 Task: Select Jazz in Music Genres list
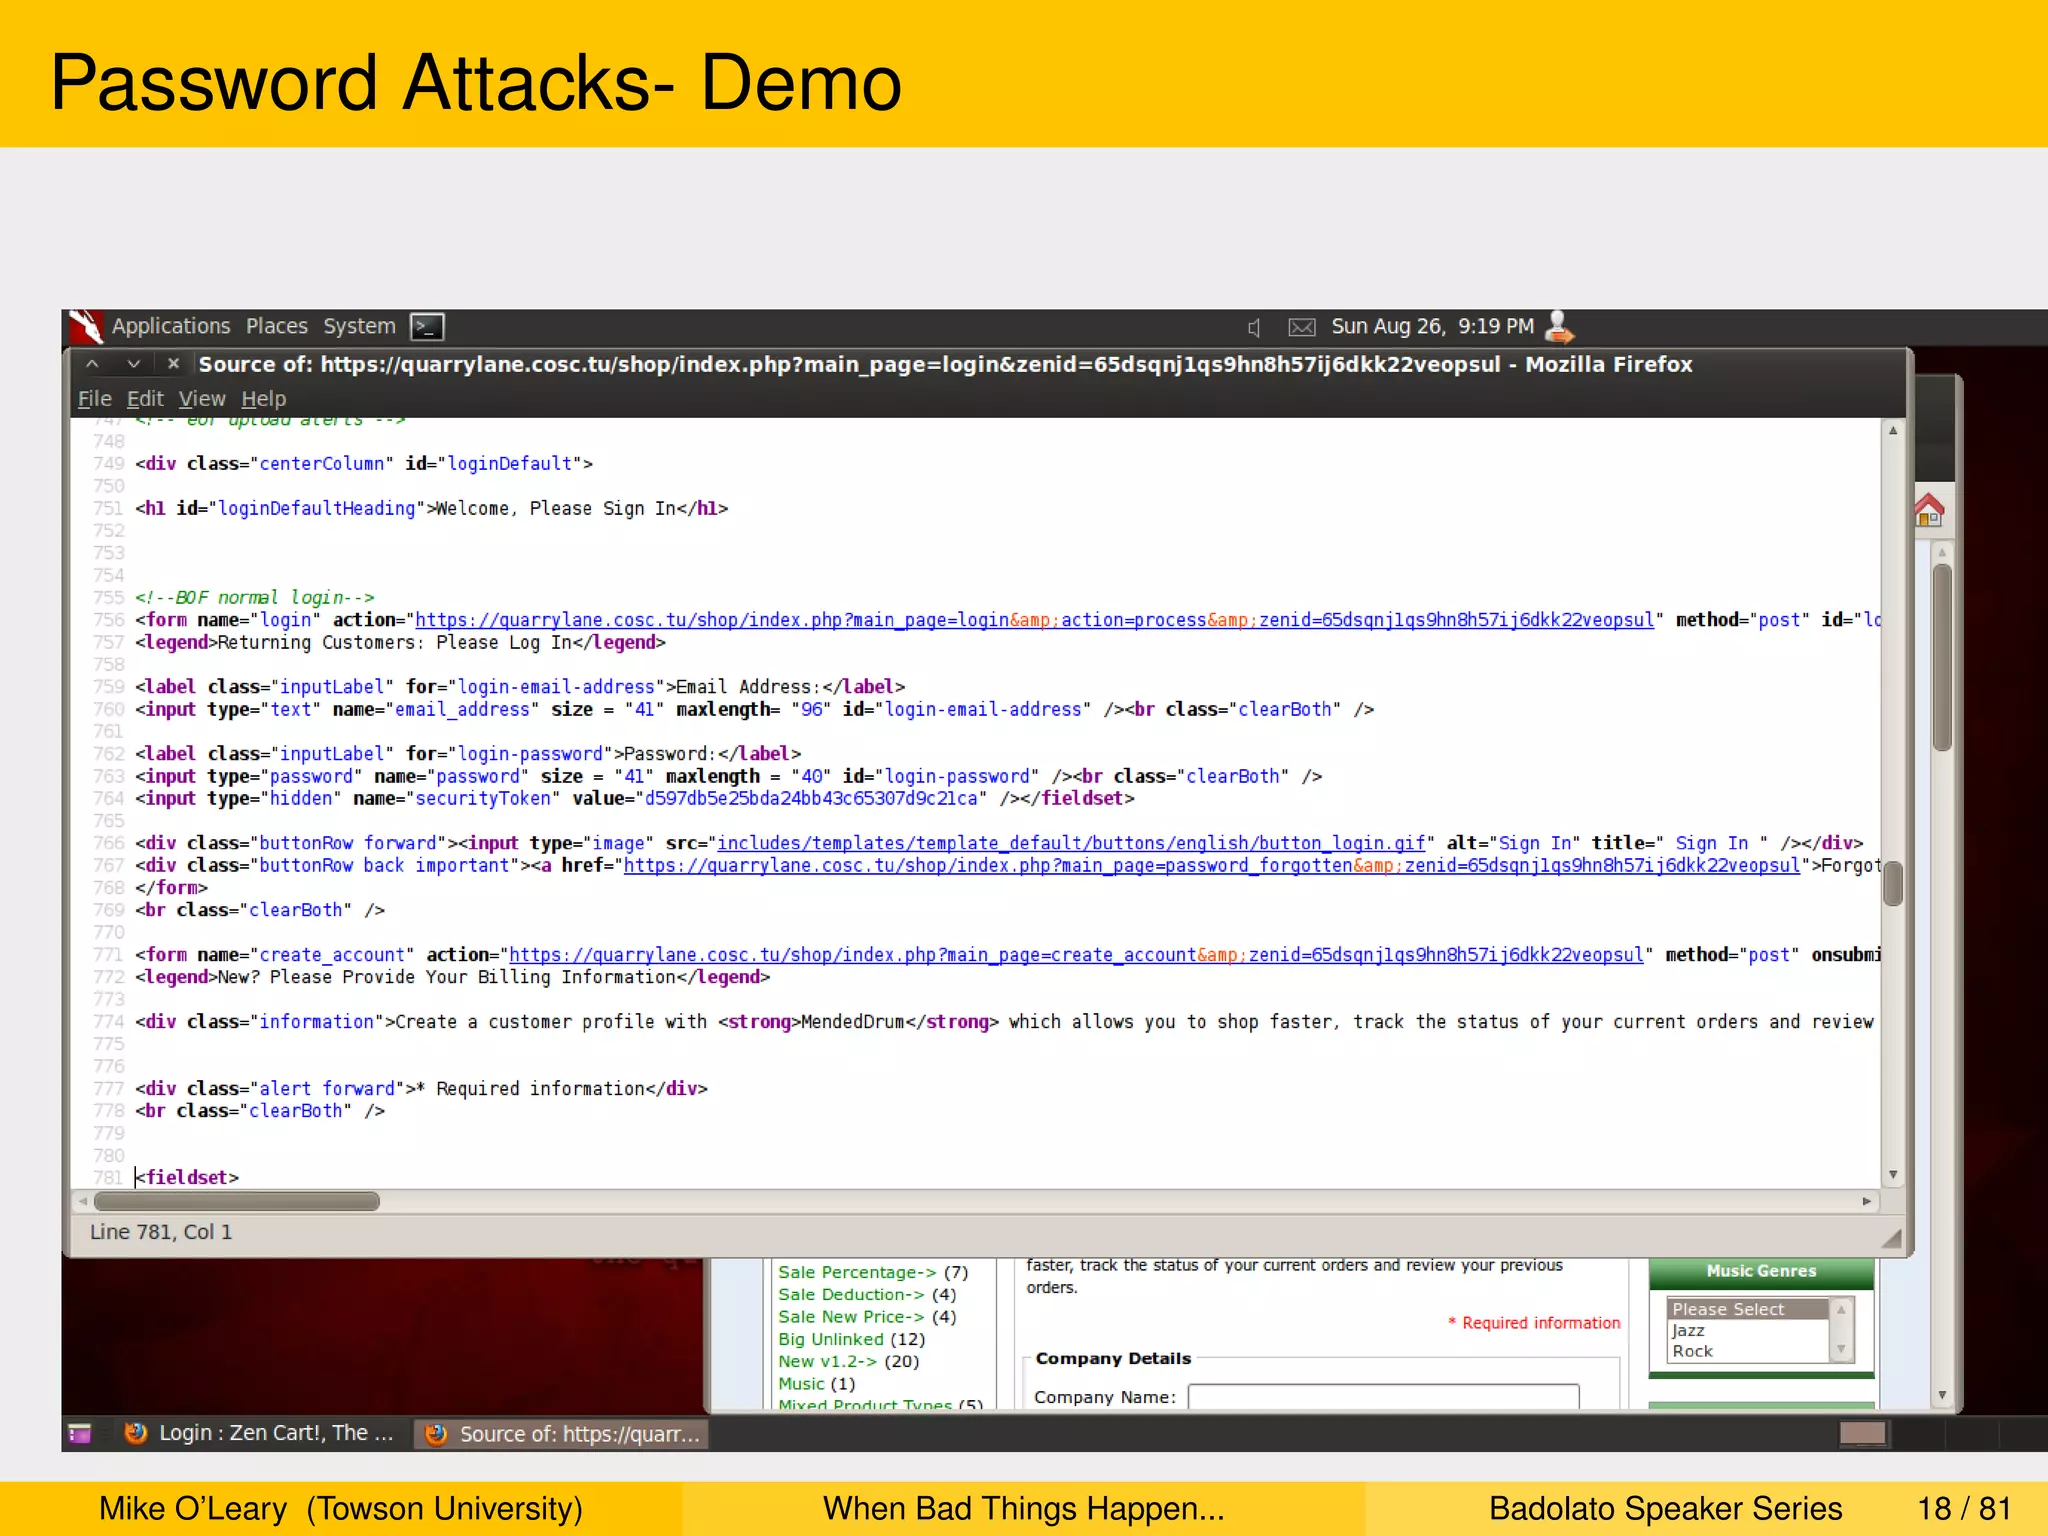(x=1747, y=1330)
